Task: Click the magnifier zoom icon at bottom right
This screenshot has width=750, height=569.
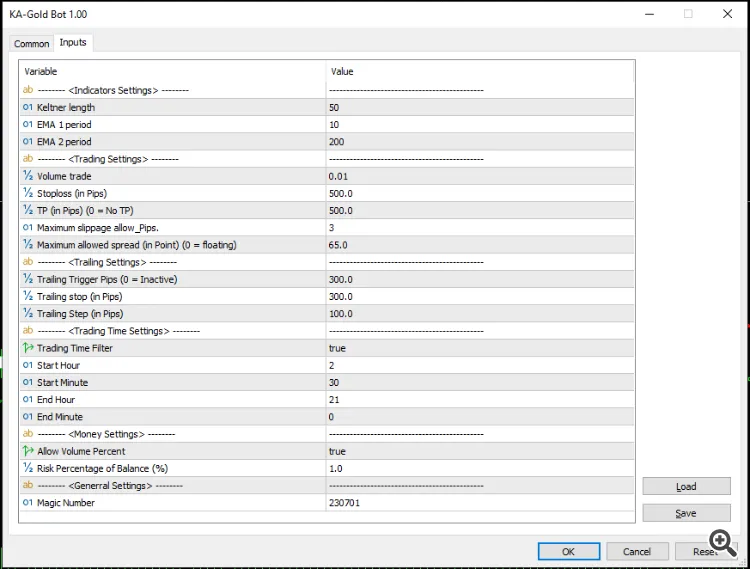Action: (723, 542)
